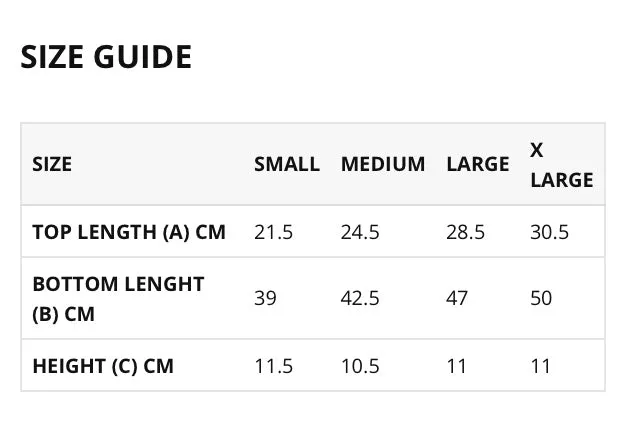Select the 24.5 medium top length cell
628x426 pixels.
[x=360, y=232]
